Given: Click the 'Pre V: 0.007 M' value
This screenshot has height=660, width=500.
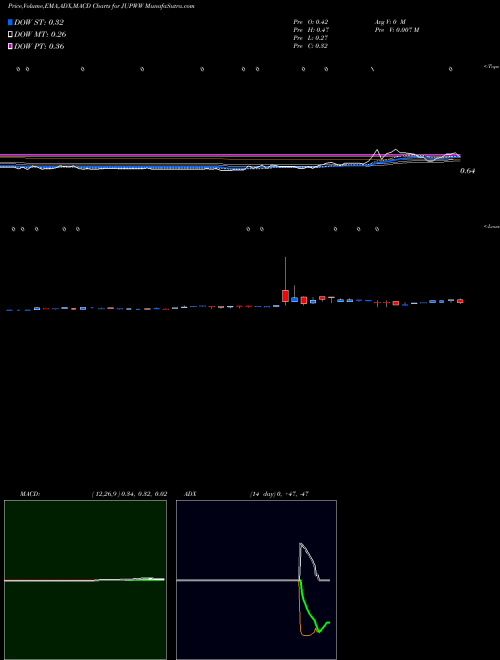Looking at the screenshot, I should click(397, 30).
